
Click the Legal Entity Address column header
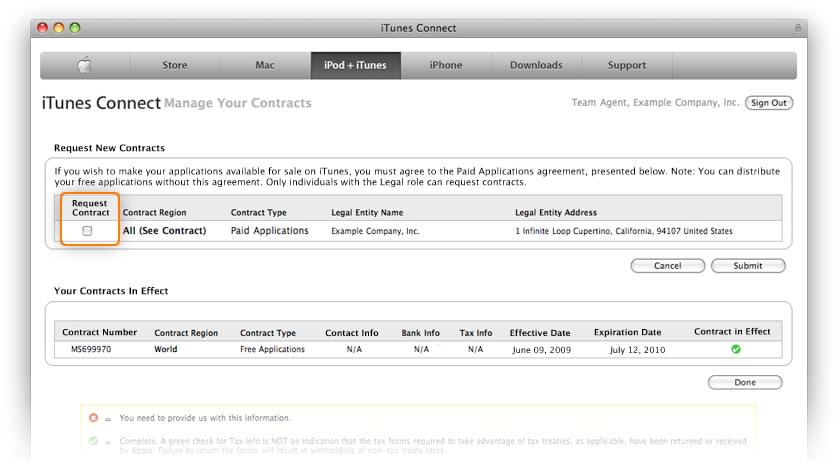click(x=556, y=213)
